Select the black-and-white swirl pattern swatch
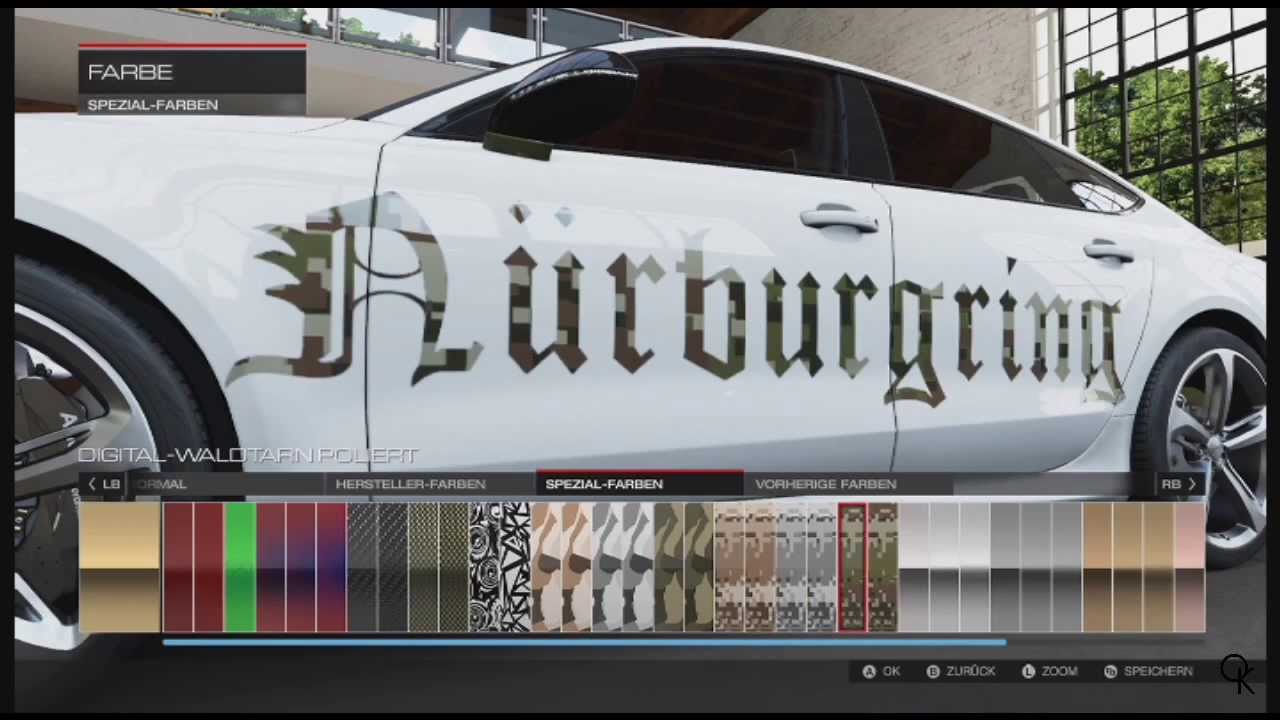The image size is (1280, 720). [485, 567]
